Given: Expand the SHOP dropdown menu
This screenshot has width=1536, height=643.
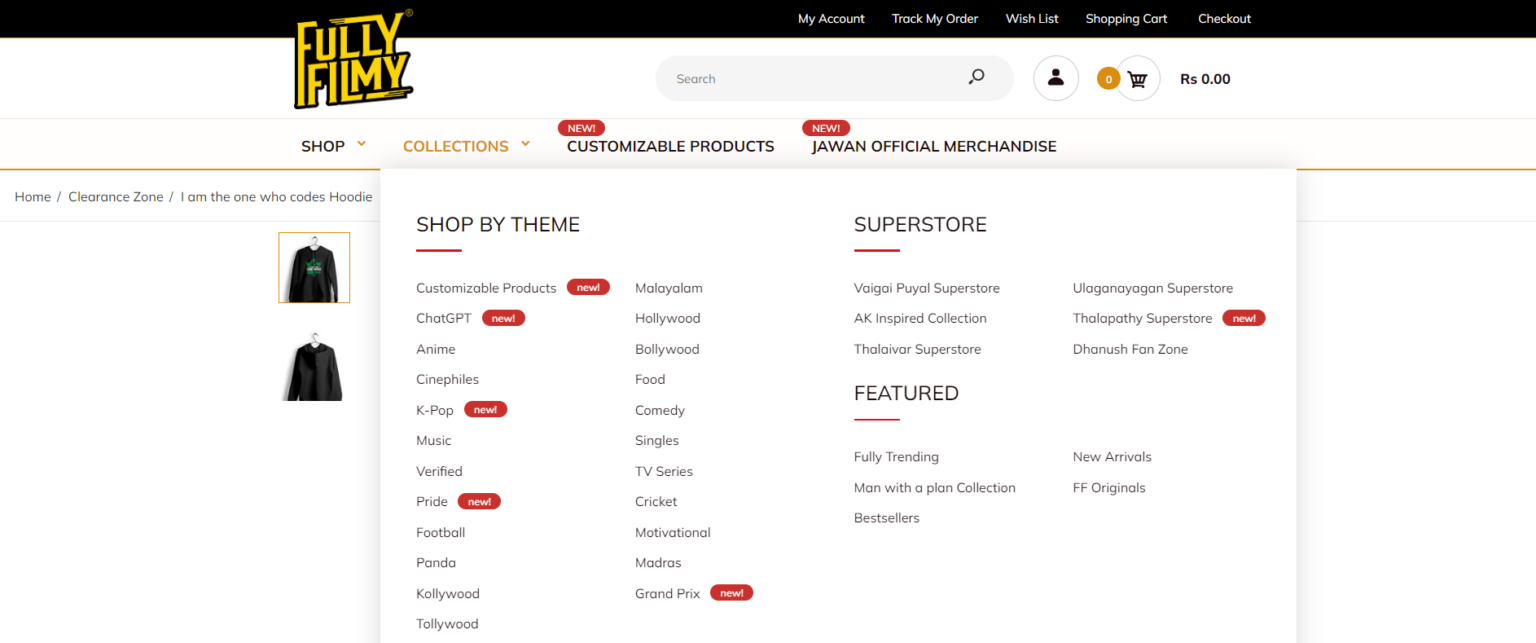Looking at the screenshot, I should click(x=325, y=145).
